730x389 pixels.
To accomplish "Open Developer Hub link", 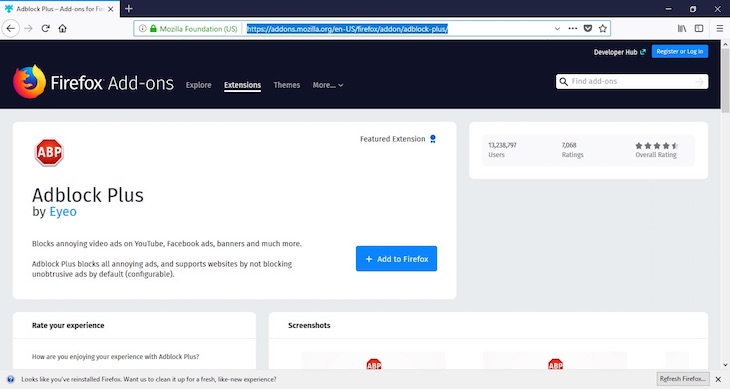I will [619, 52].
